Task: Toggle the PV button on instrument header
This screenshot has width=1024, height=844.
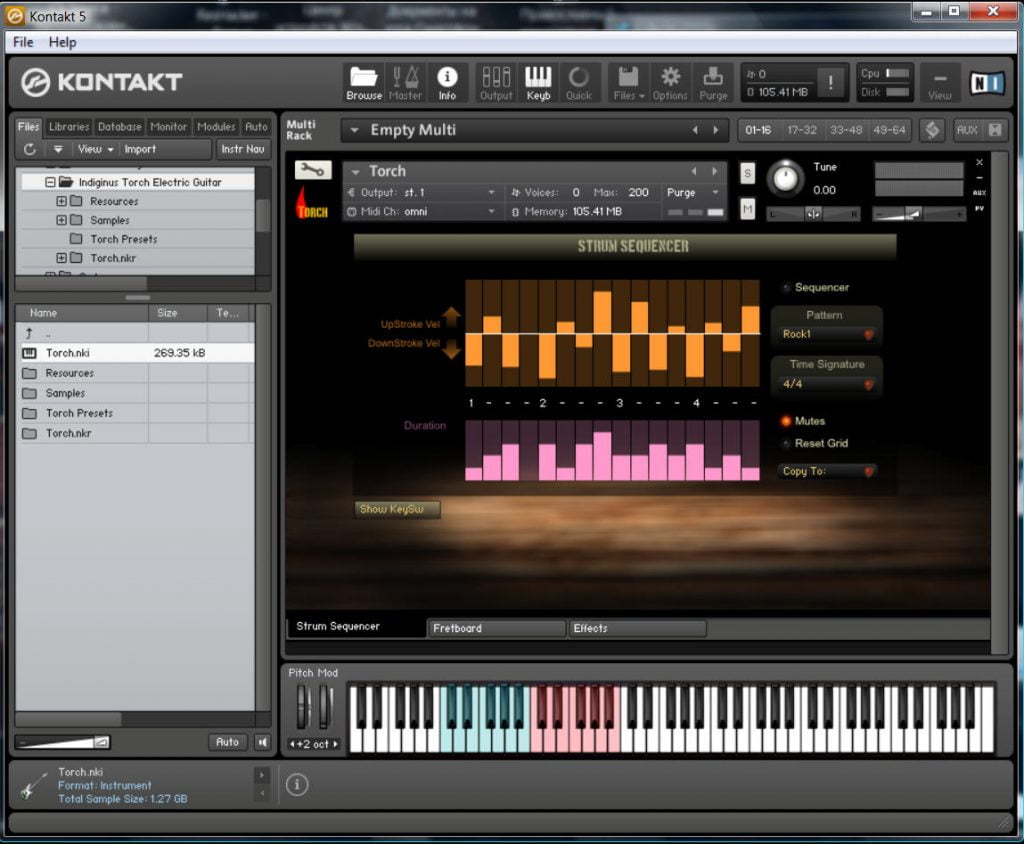Action: click(x=979, y=208)
